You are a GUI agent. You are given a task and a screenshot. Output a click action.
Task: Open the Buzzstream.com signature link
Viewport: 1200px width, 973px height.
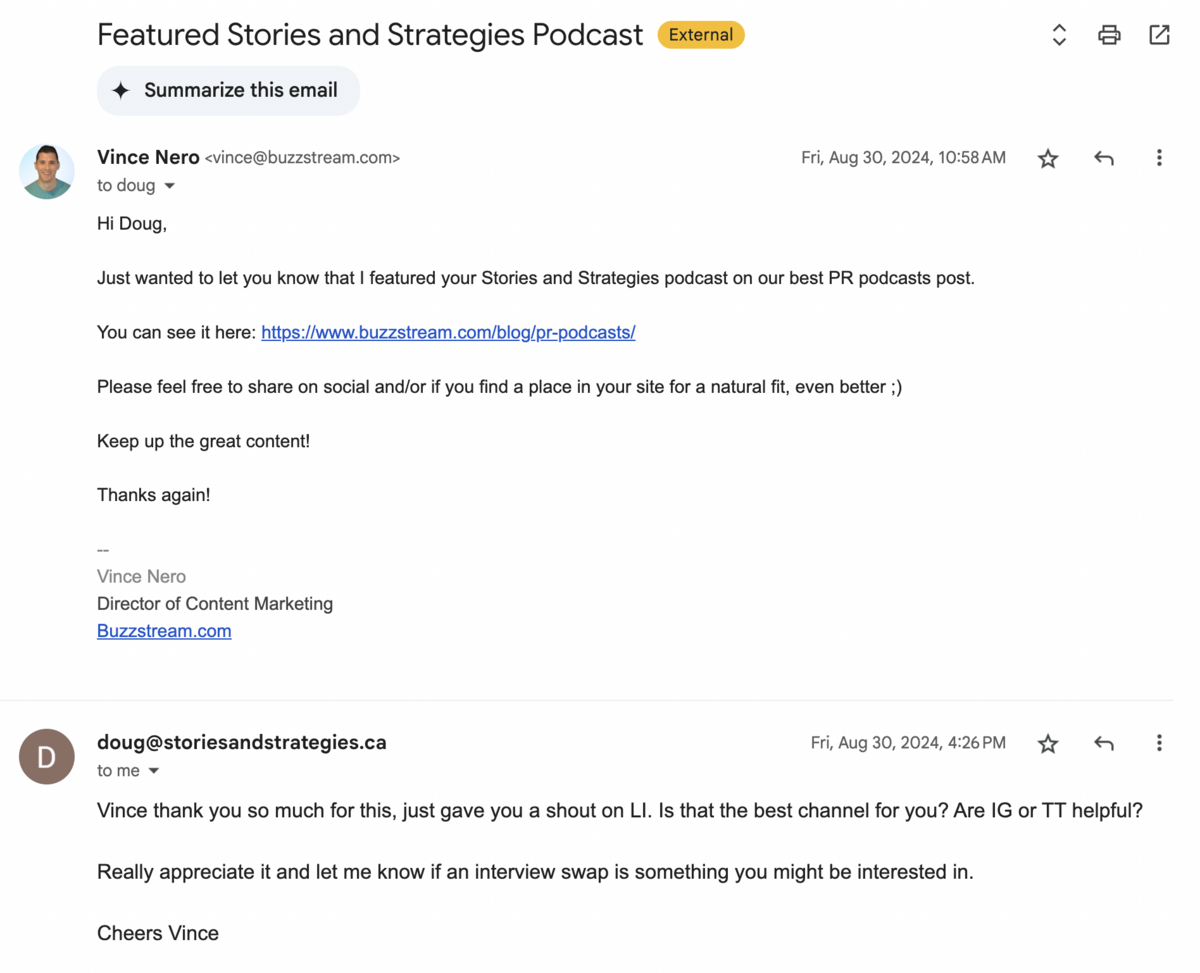pyautogui.click(x=163, y=630)
